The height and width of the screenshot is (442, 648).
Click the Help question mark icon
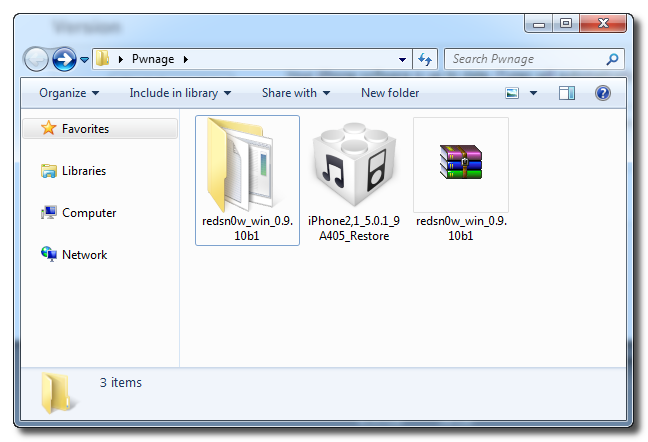(x=603, y=93)
